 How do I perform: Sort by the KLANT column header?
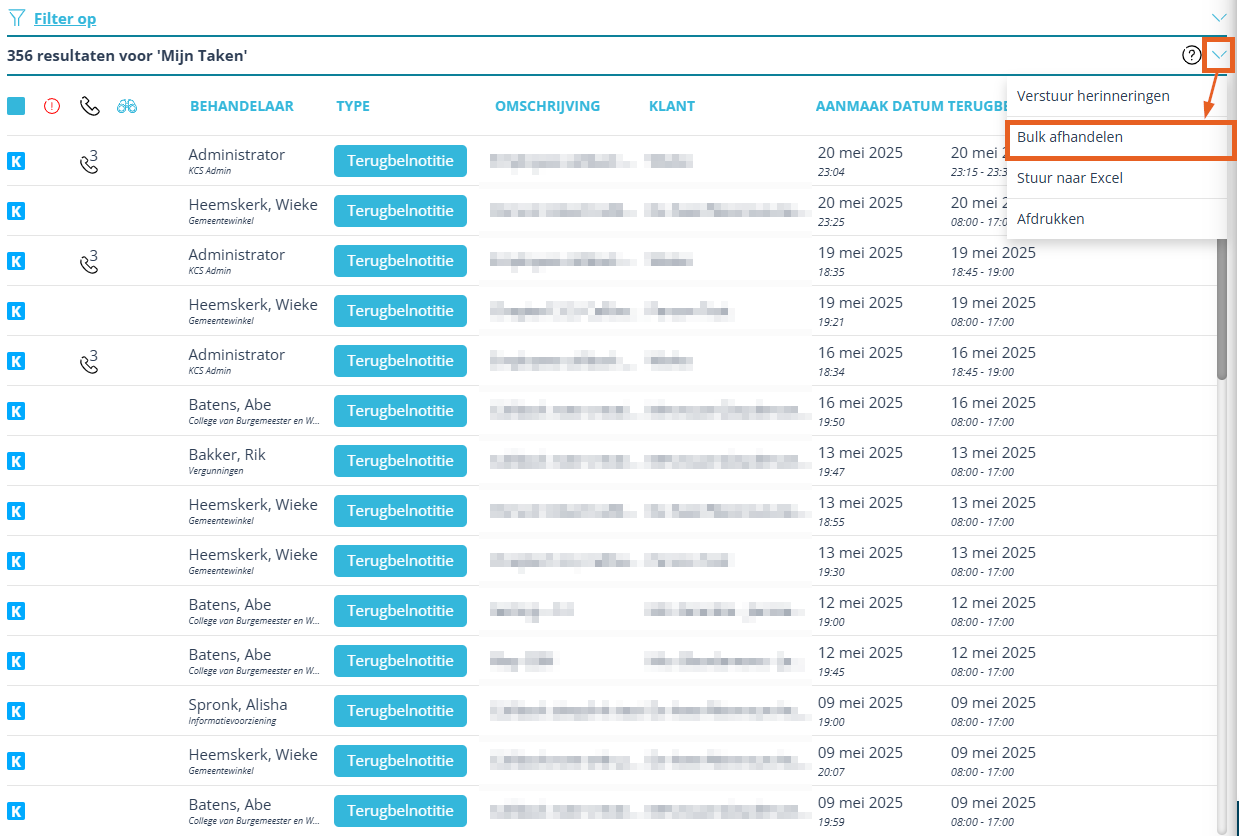(672, 106)
